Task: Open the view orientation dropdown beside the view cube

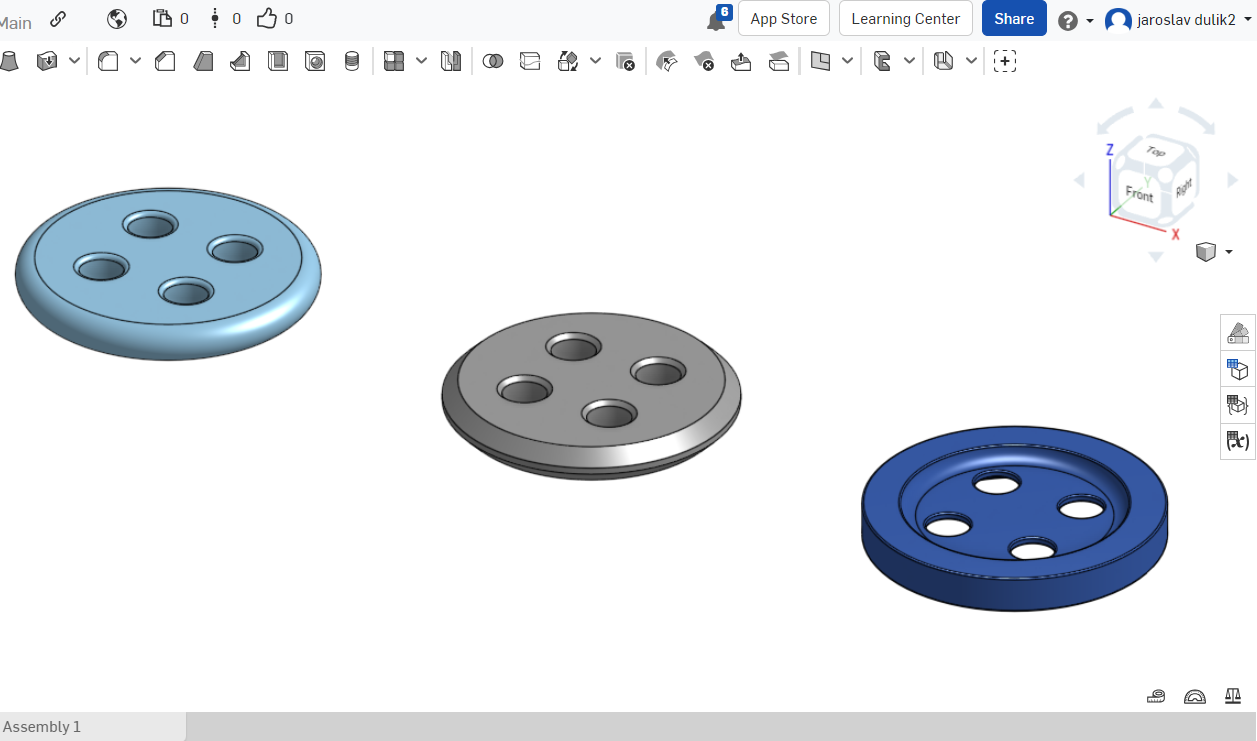Action: [1229, 251]
